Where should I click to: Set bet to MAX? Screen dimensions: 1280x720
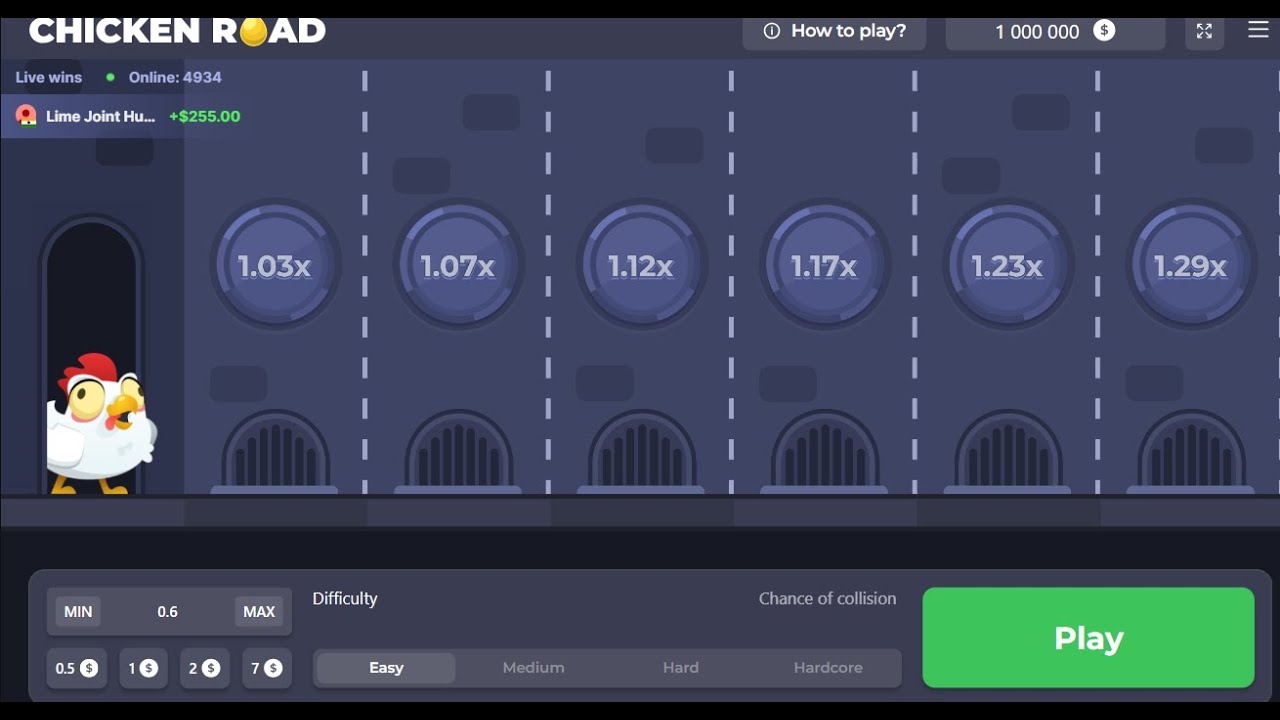(x=259, y=612)
